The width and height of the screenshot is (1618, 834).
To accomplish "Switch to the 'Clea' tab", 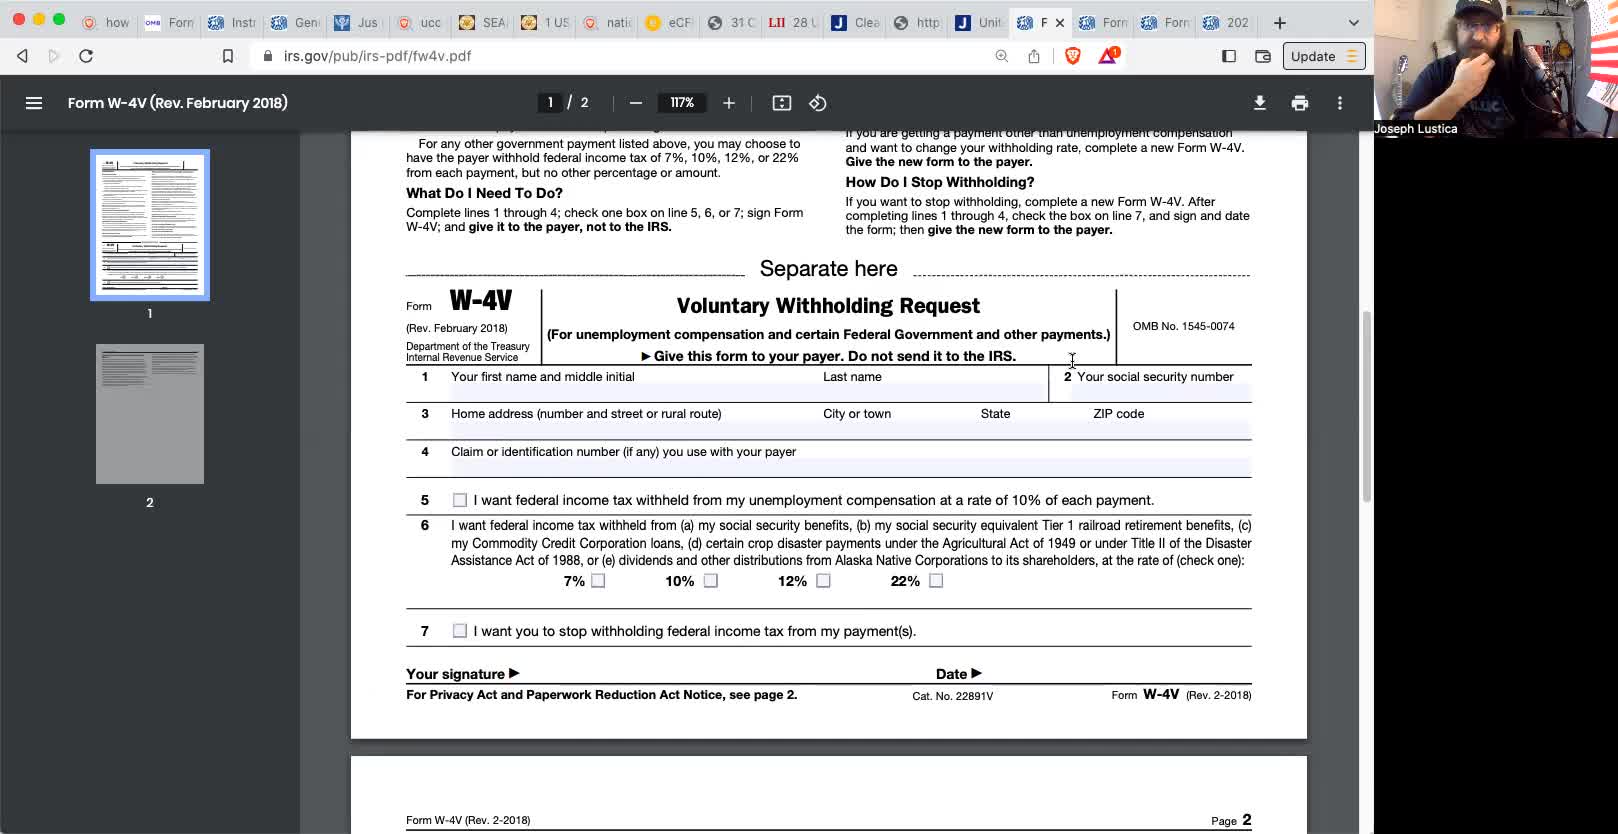I will [x=856, y=22].
